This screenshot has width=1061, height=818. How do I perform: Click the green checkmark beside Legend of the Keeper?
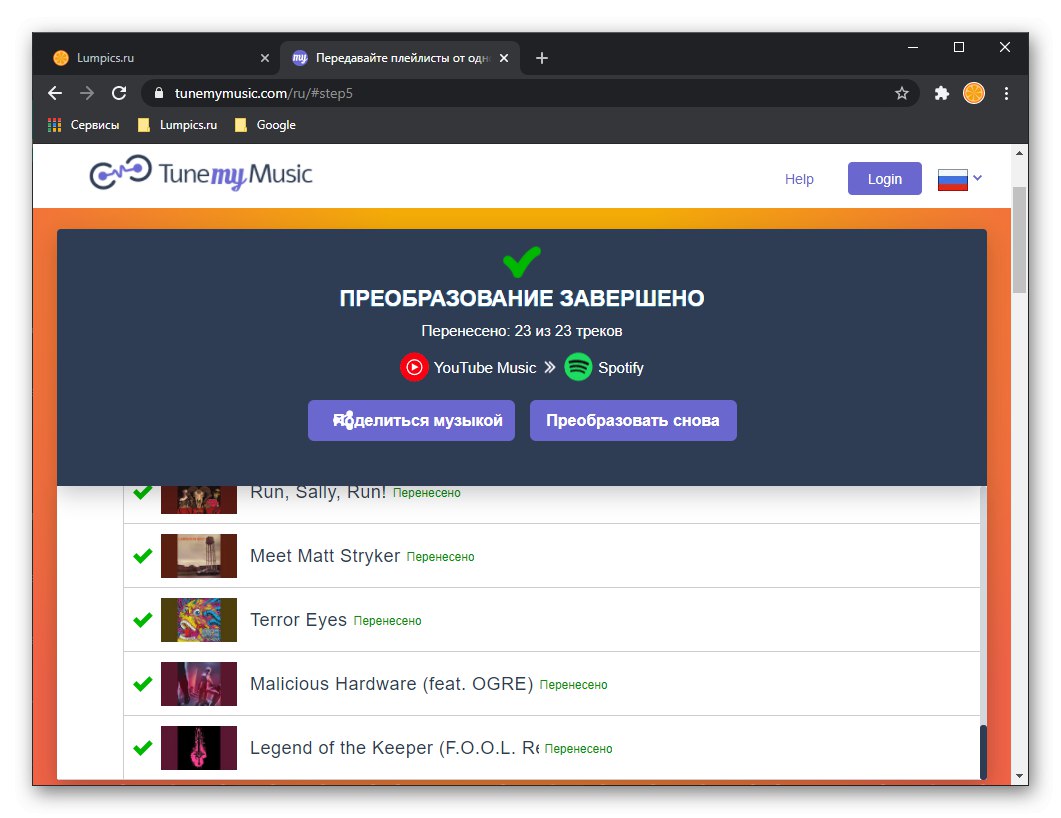click(x=143, y=748)
